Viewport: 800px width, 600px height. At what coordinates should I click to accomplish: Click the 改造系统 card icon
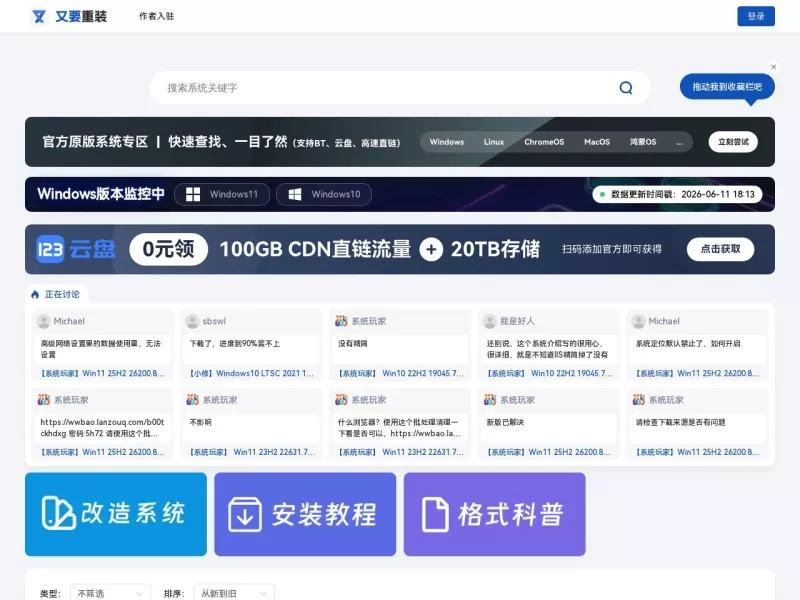point(58,513)
